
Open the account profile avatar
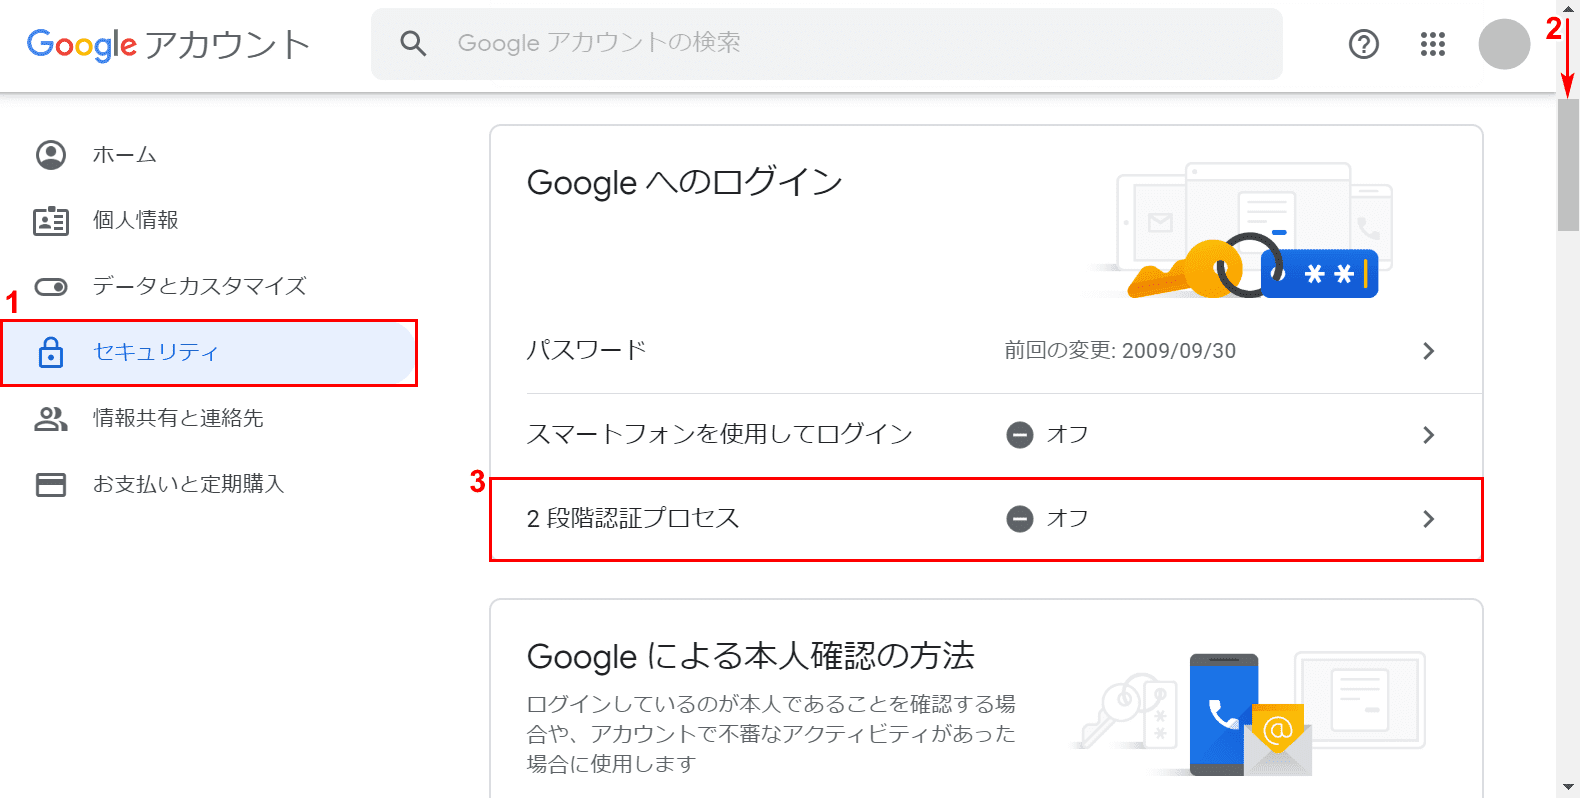(1504, 44)
